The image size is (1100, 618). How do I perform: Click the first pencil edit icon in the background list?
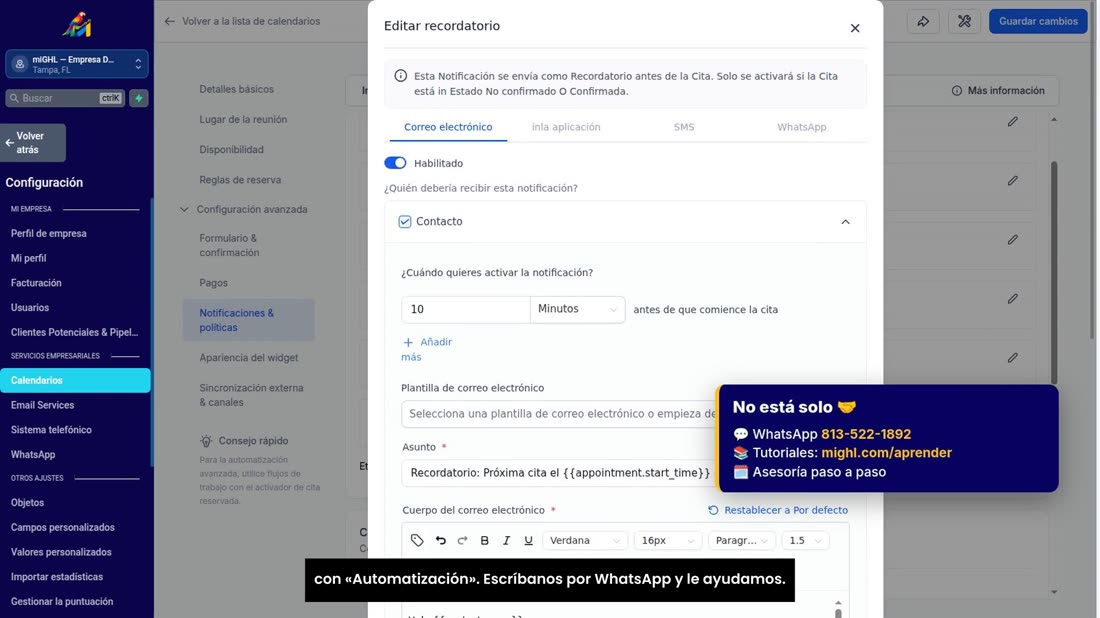point(1012,121)
